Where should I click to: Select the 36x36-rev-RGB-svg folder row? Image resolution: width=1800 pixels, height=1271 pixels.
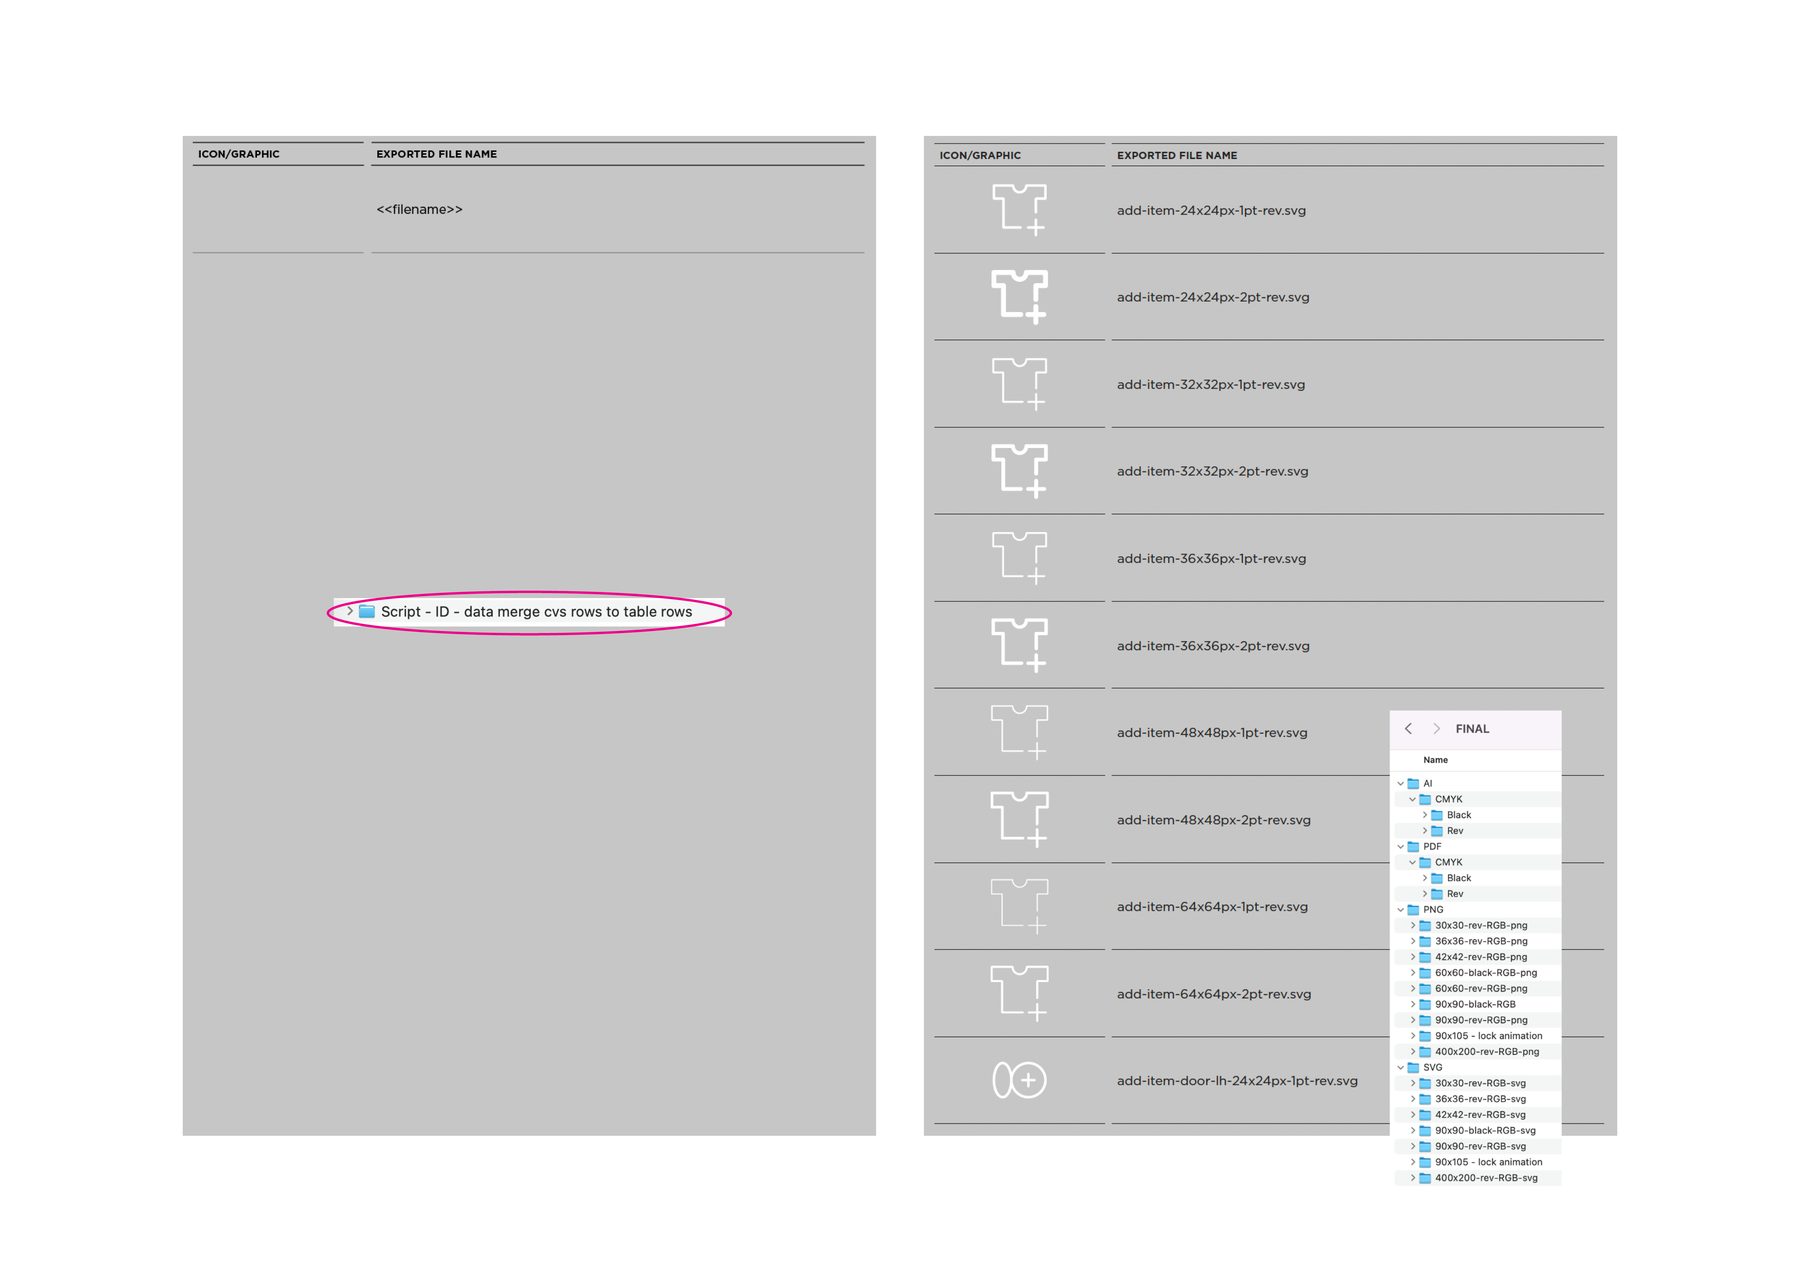tap(1476, 1099)
